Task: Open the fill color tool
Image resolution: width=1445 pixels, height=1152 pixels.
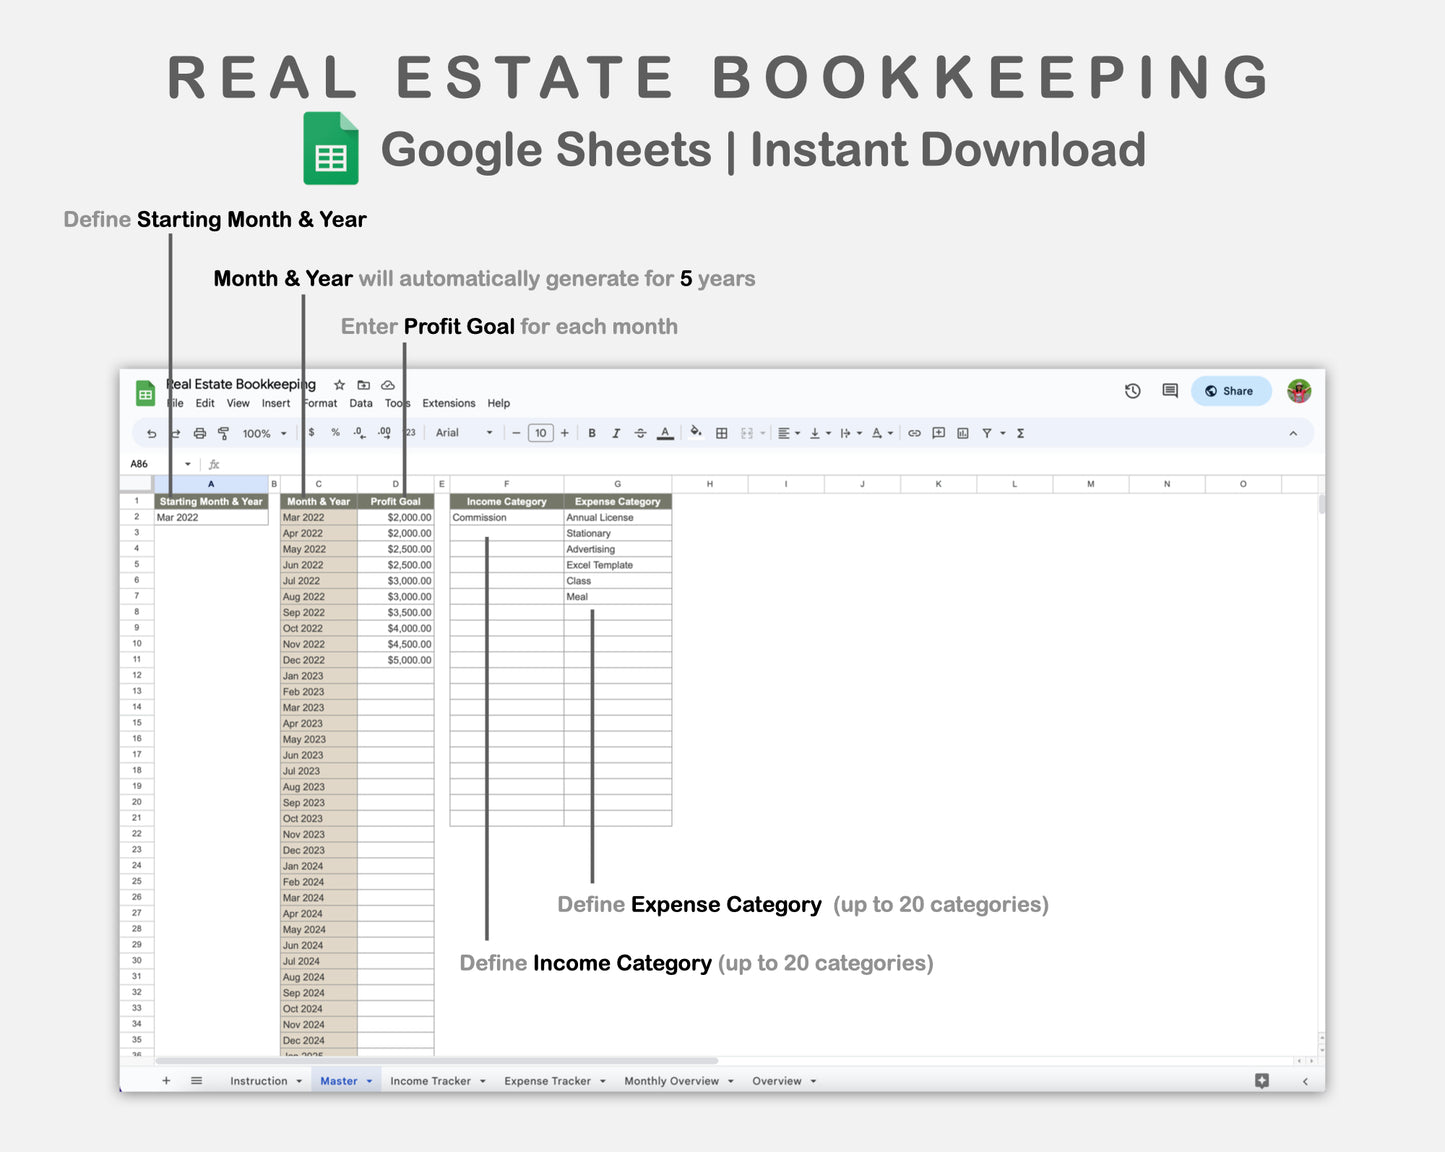Action: (x=696, y=432)
